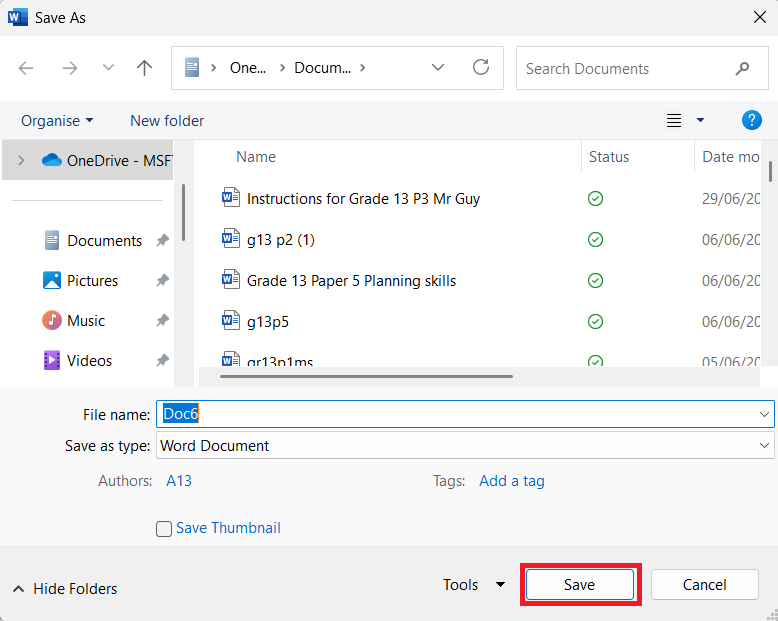This screenshot has height=621, width=778.
Task: Select the g13p5 document
Action: tap(267, 322)
